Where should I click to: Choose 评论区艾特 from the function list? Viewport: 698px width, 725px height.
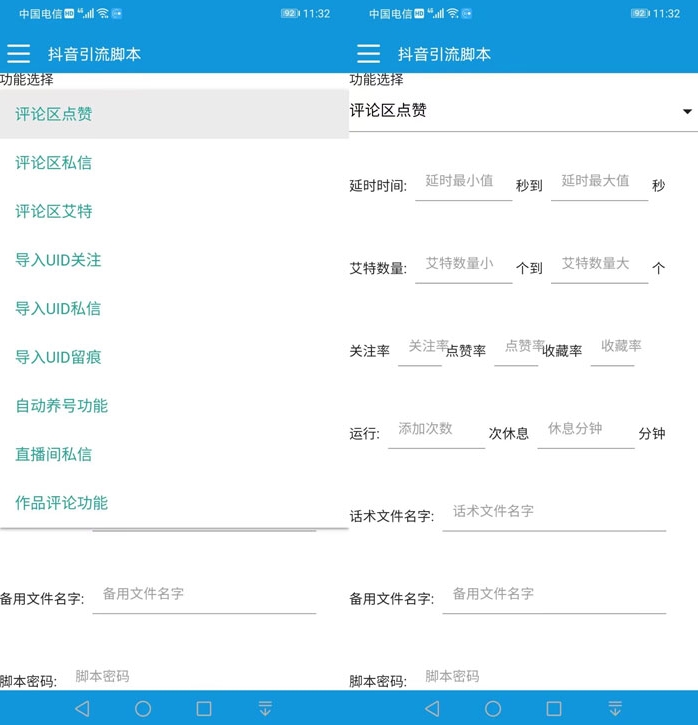174,211
